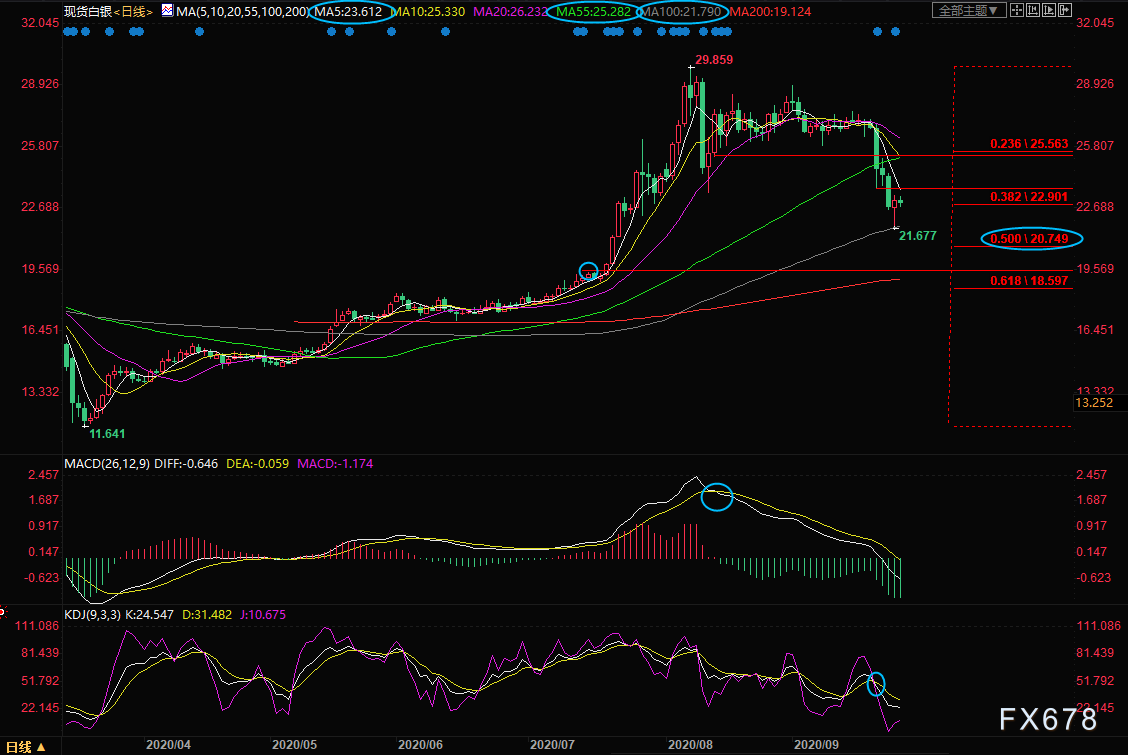This screenshot has height=755, width=1128.
Task: Select the MA(5,10,20,55,100,200) indicator settings label
Action: pyautogui.click(x=236, y=12)
